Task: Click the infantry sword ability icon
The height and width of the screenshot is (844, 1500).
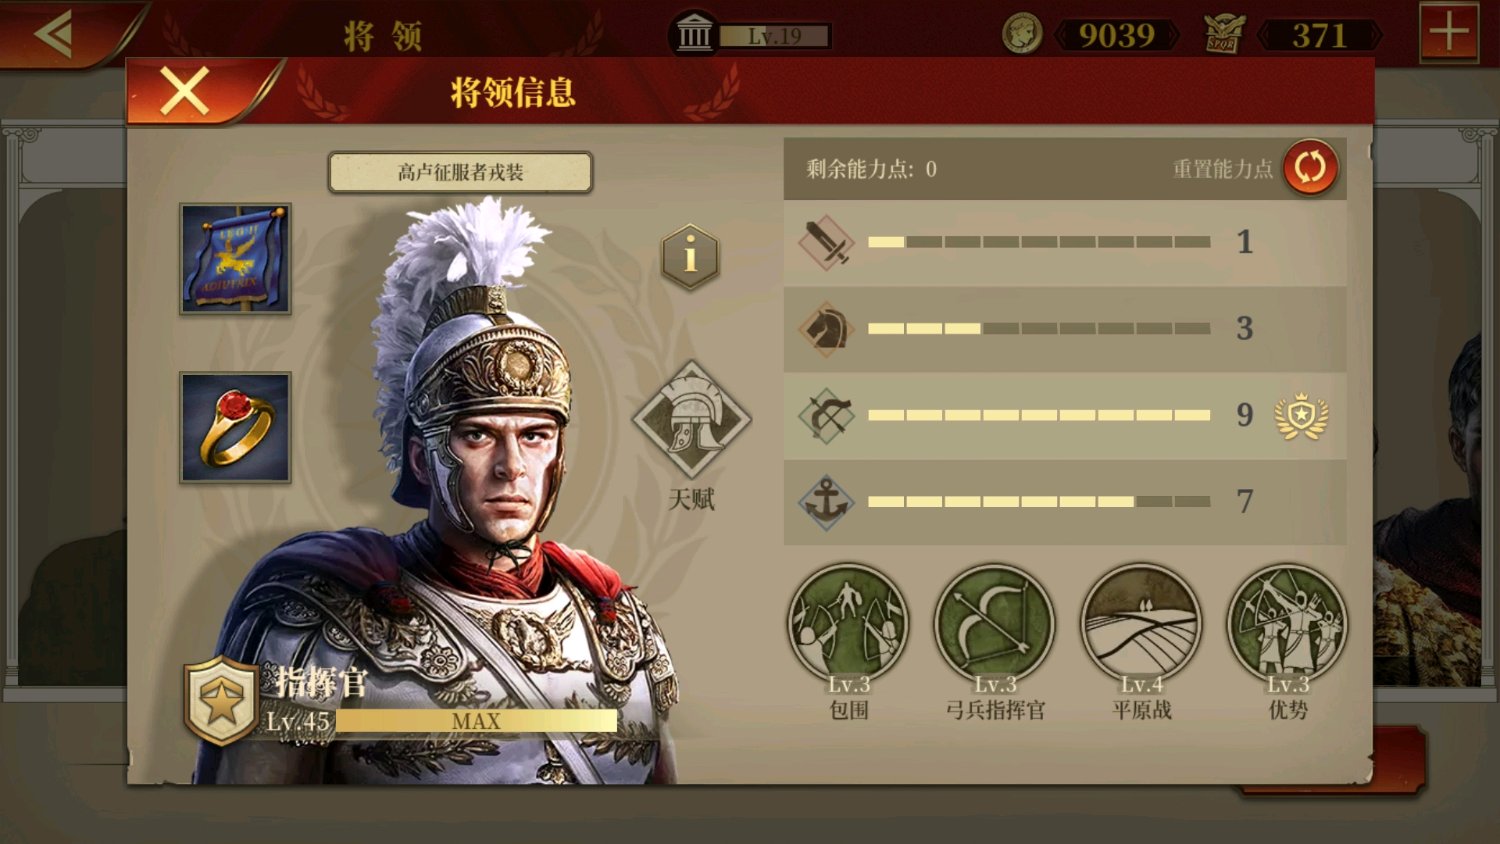Action: click(826, 243)
